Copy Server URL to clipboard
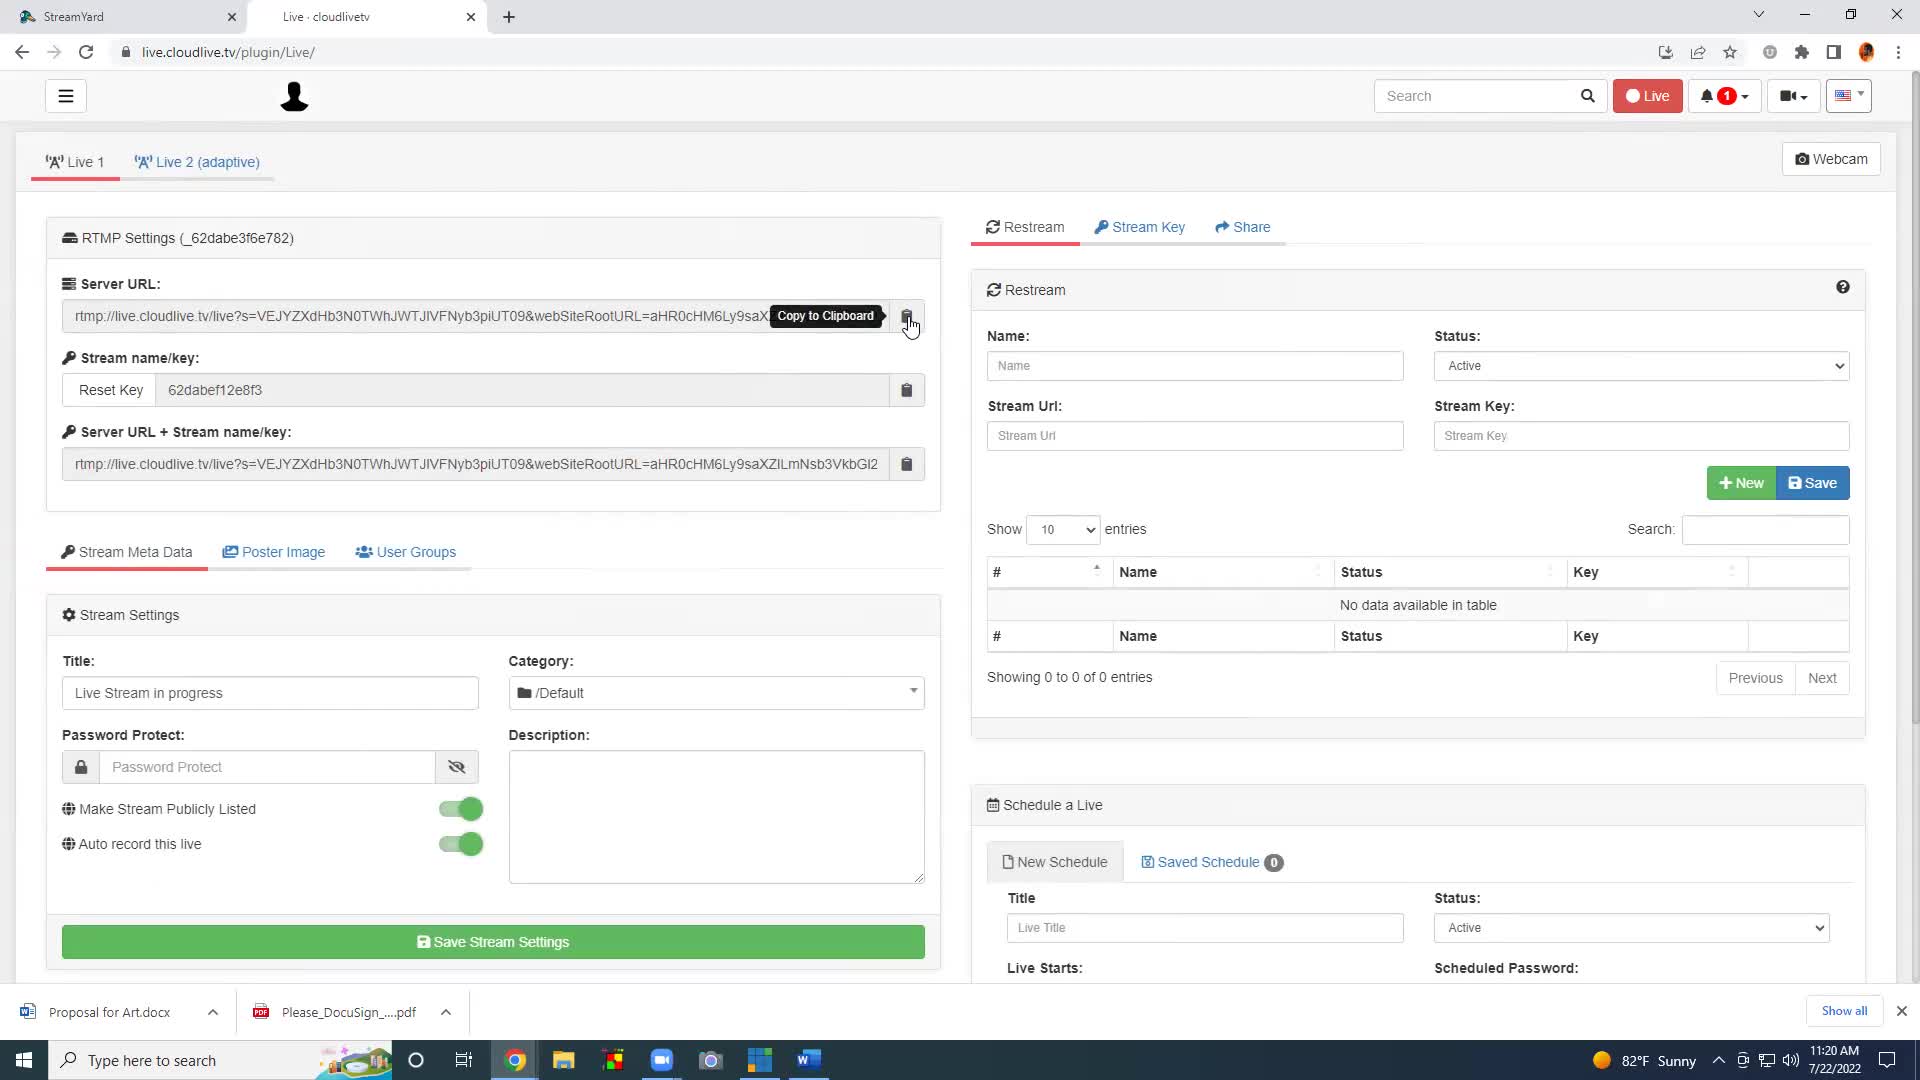The height and width of the screenshot is (1080, 1920). coord(906,316)
